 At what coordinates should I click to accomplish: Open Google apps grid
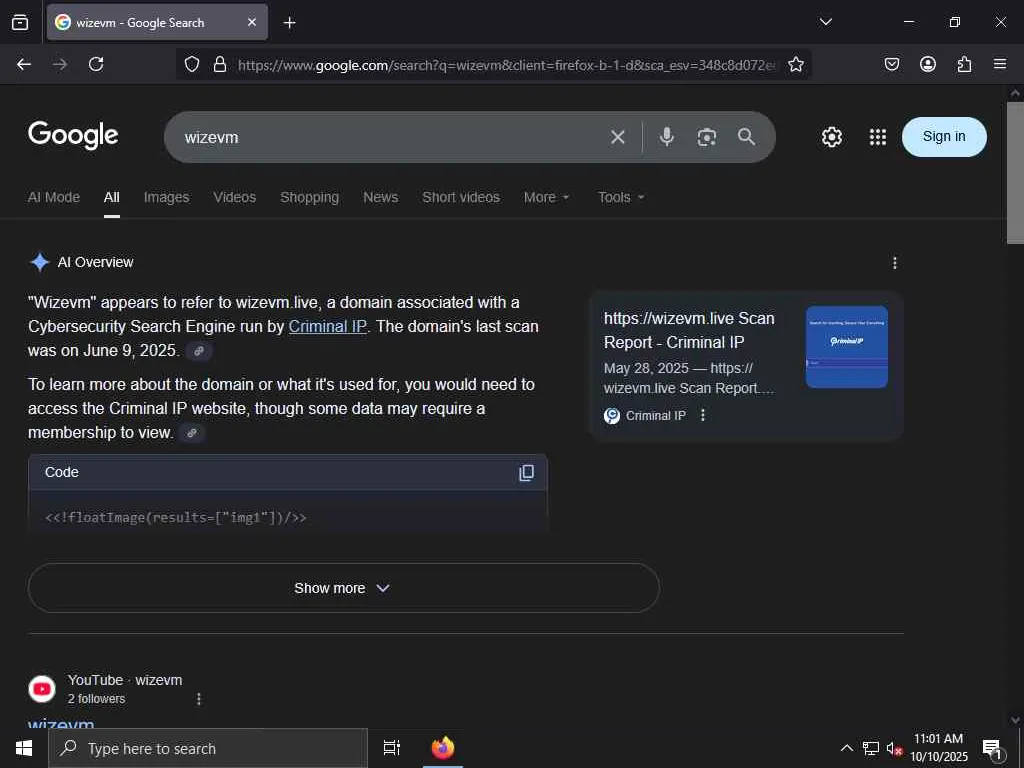tap(878, 137)
